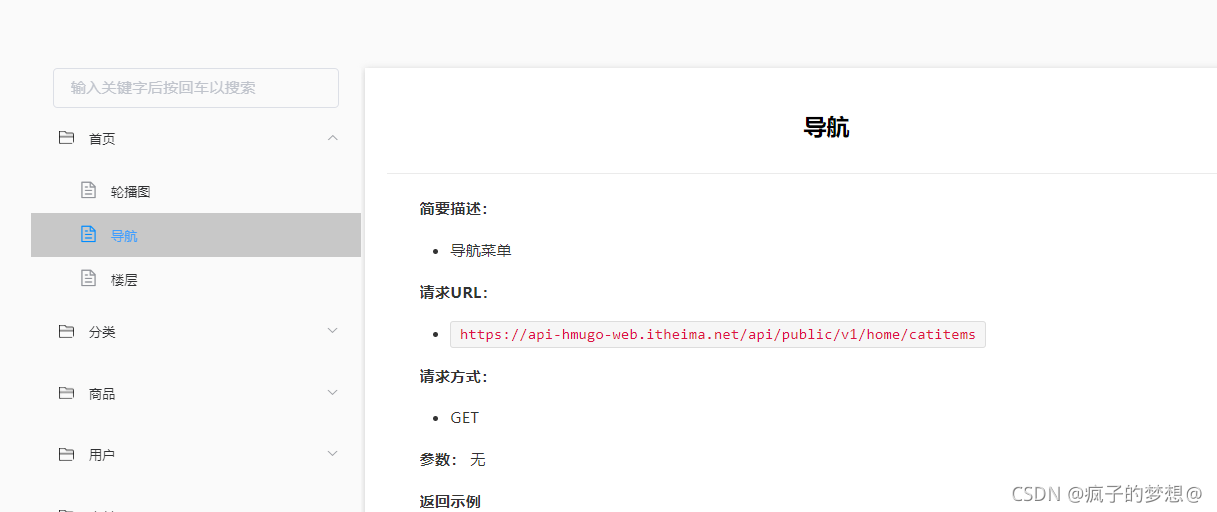
Task: Select the 导航 menu entry
Action: (196, 235)
